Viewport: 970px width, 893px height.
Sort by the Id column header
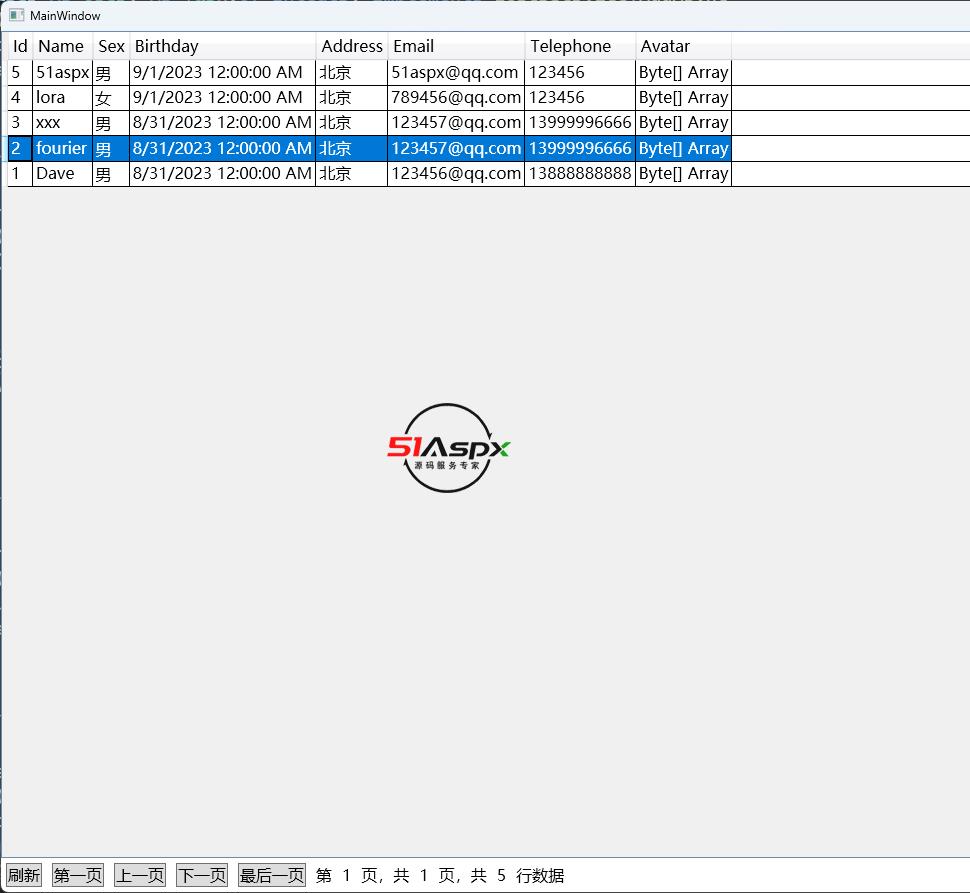coord(20,46)
